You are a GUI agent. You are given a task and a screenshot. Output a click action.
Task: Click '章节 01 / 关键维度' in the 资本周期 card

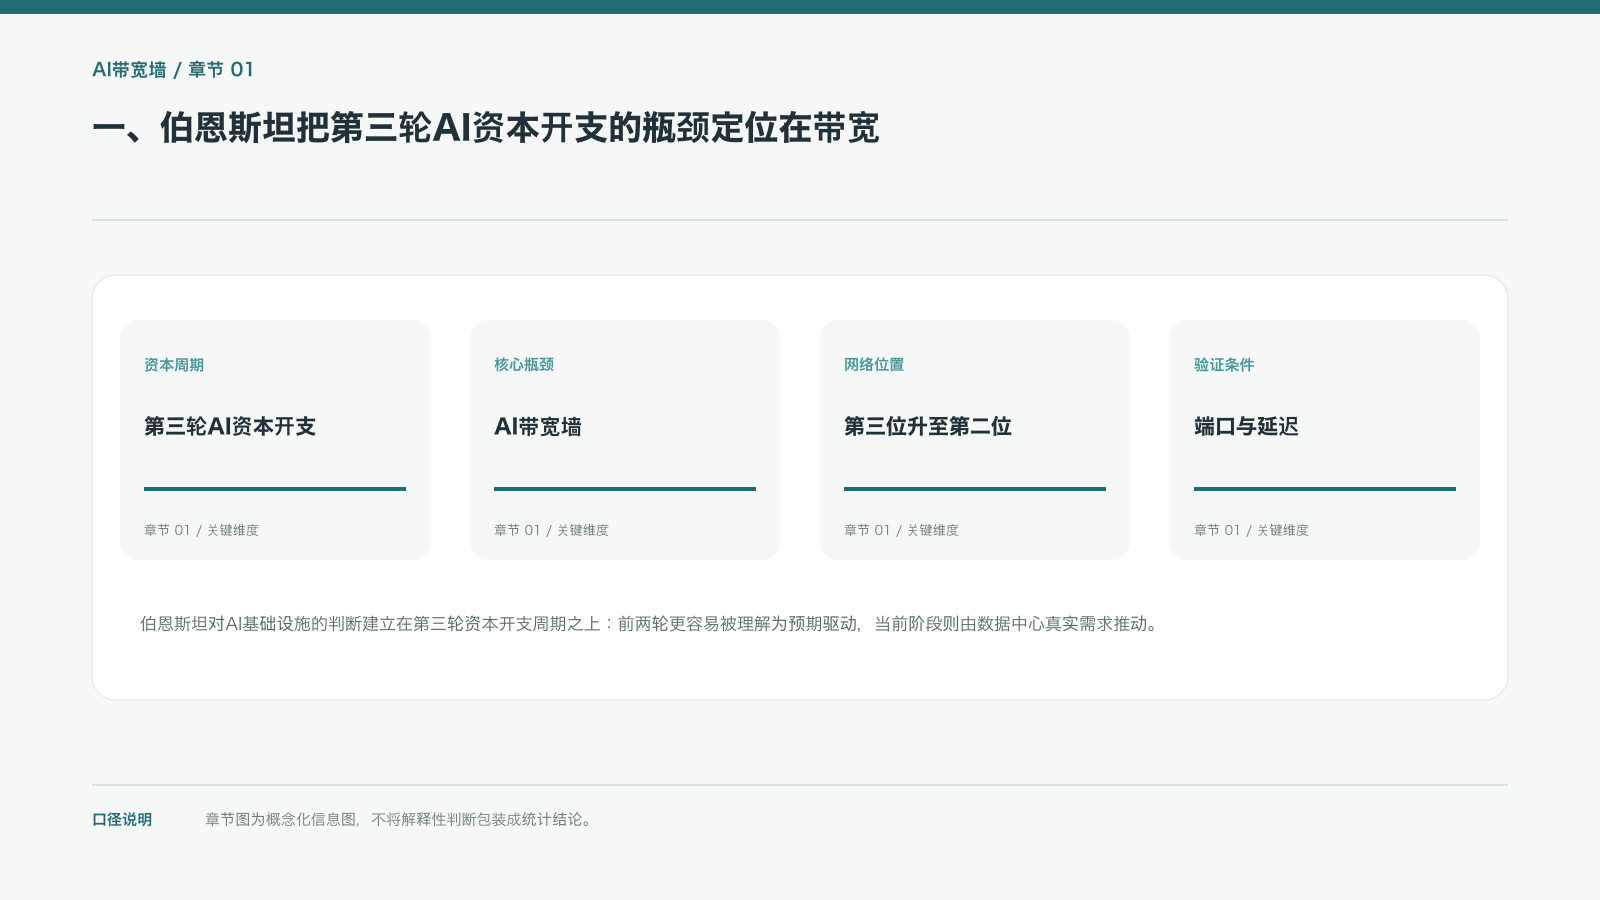(201, 530)
